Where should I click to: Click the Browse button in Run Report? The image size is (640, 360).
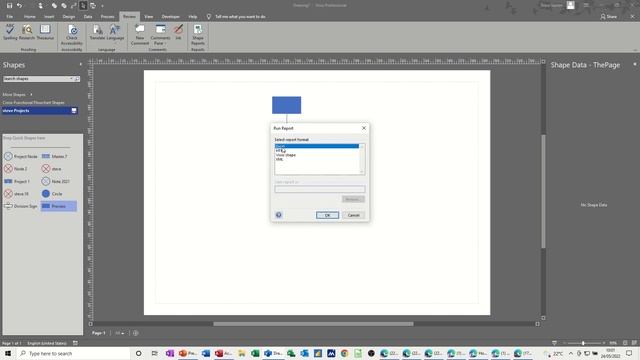pos(353,199)
